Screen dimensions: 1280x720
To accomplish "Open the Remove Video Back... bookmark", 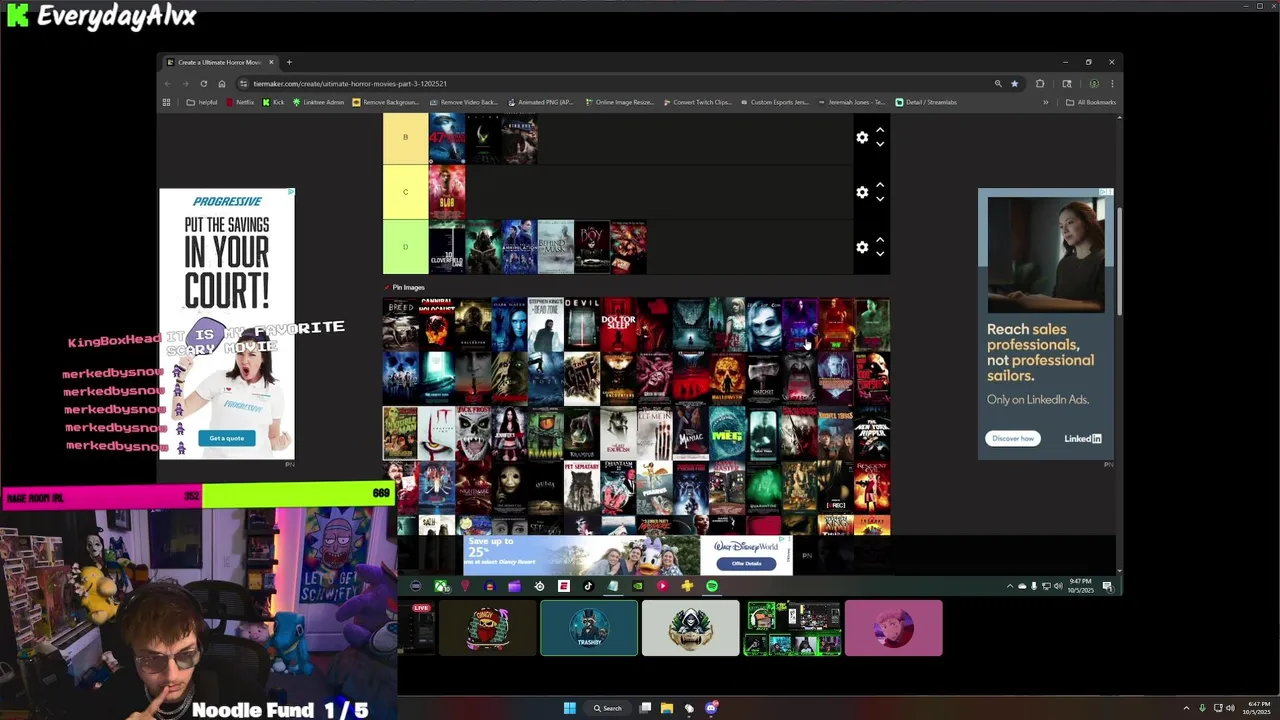I will (463, 102).
